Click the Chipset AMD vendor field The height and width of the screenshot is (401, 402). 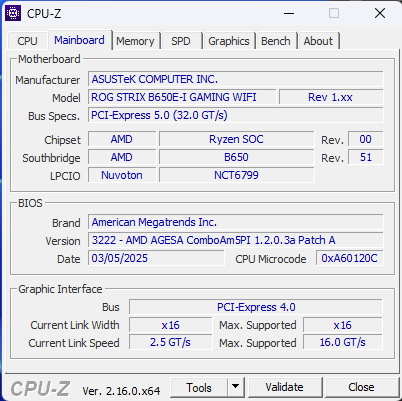click(122, 139)
